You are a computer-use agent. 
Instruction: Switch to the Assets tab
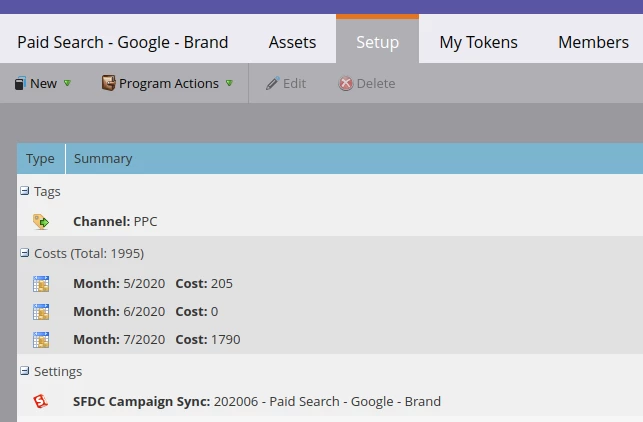pyautogui.click(x=292, y=42)
